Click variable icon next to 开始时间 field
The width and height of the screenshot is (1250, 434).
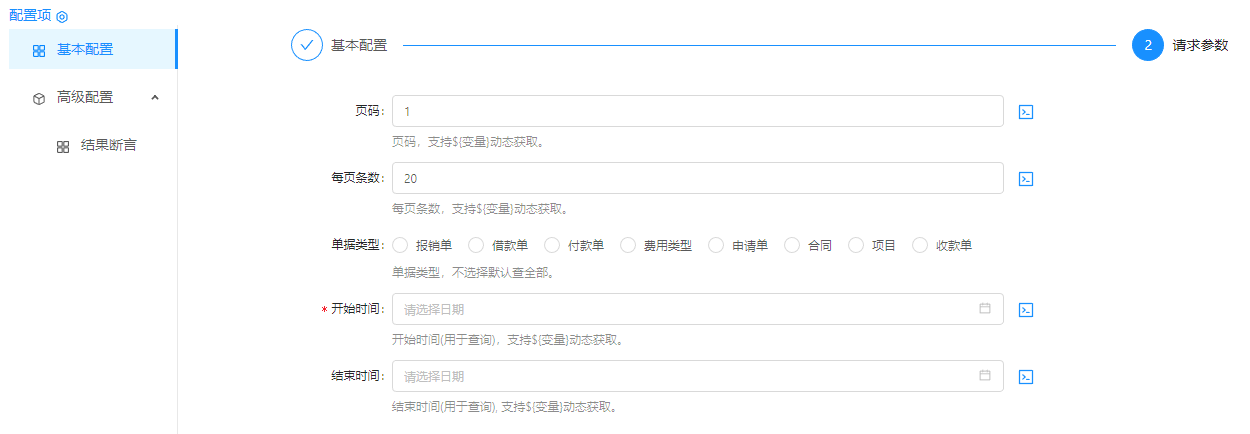(1025, 310)
